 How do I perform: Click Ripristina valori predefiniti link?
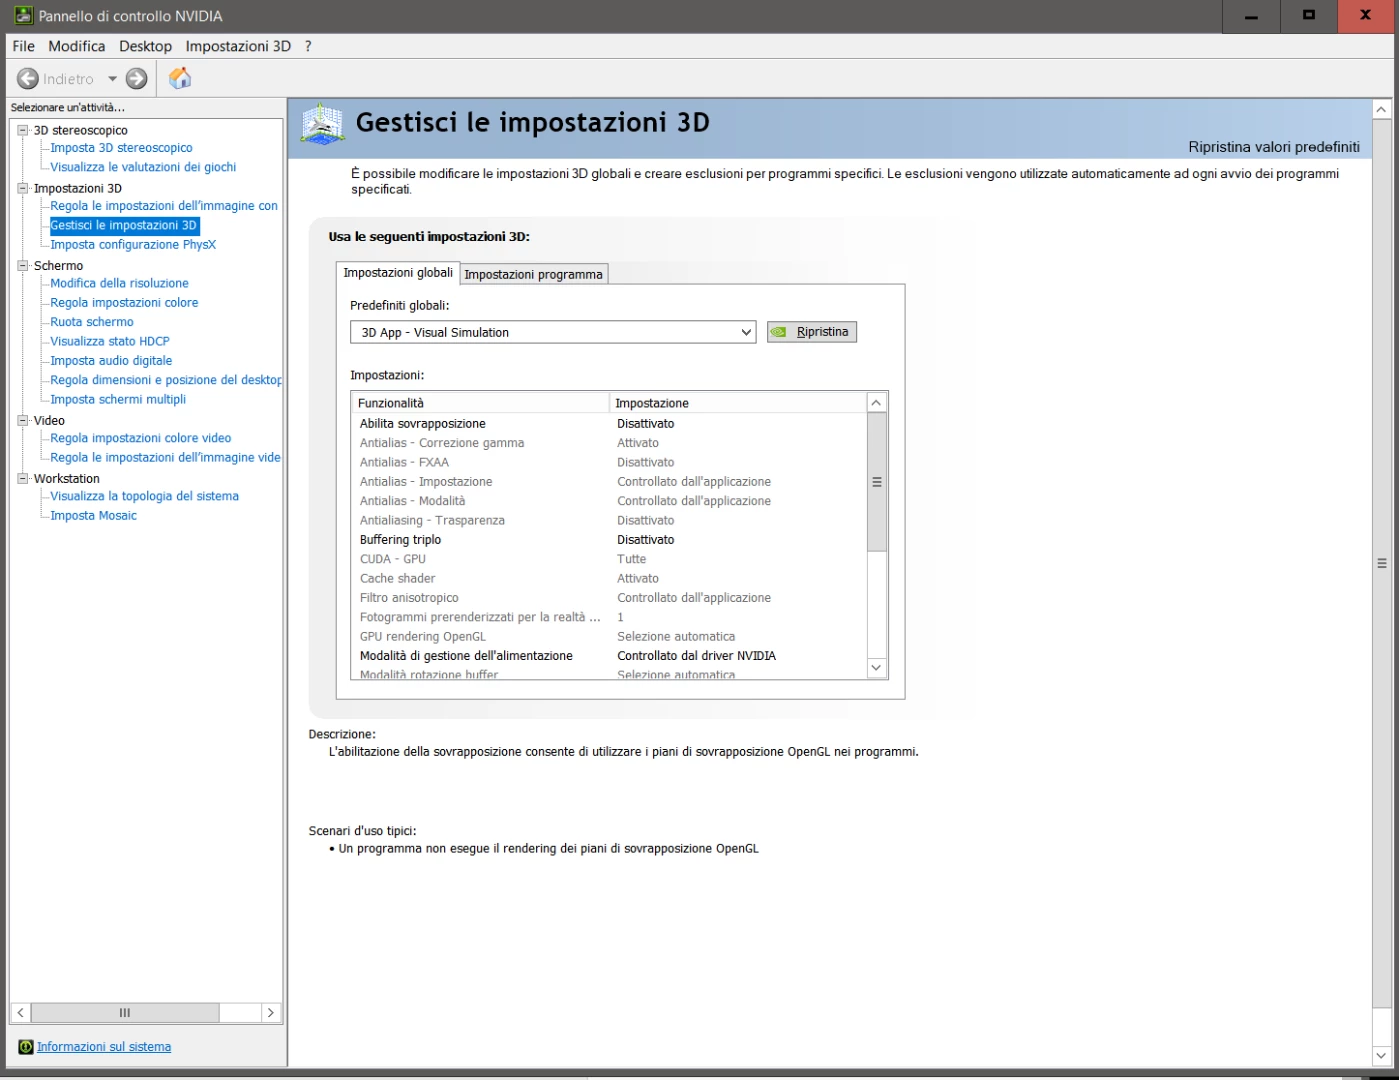coord(1274,147)
